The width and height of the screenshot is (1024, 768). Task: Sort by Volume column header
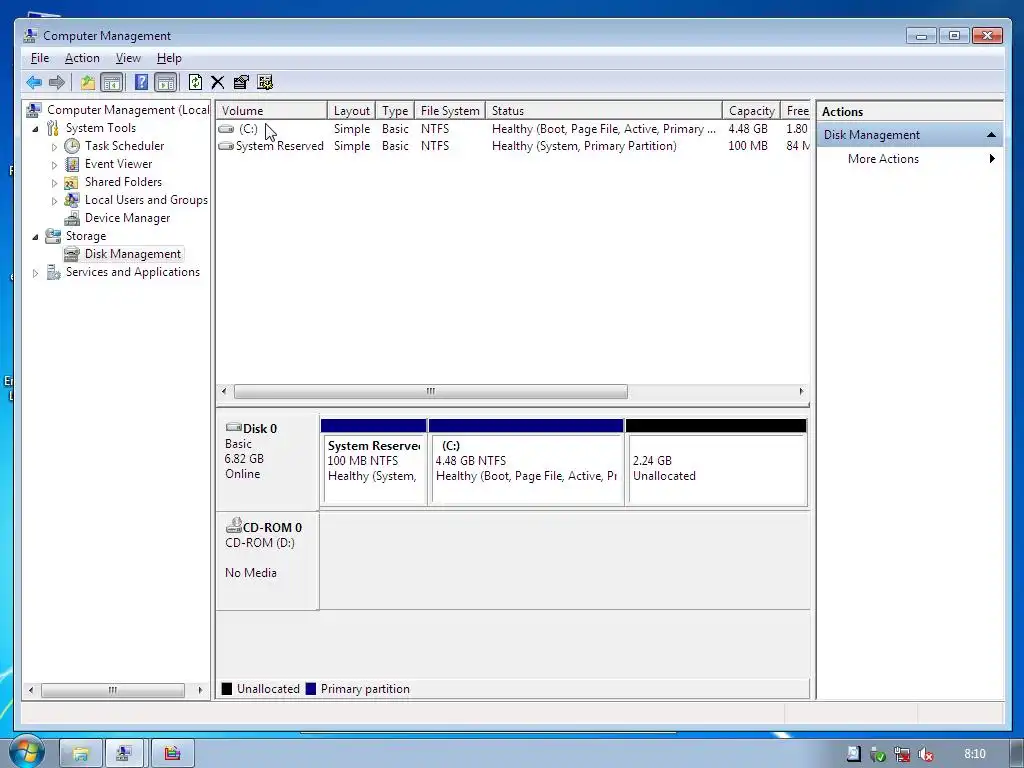tap(271, 110)
